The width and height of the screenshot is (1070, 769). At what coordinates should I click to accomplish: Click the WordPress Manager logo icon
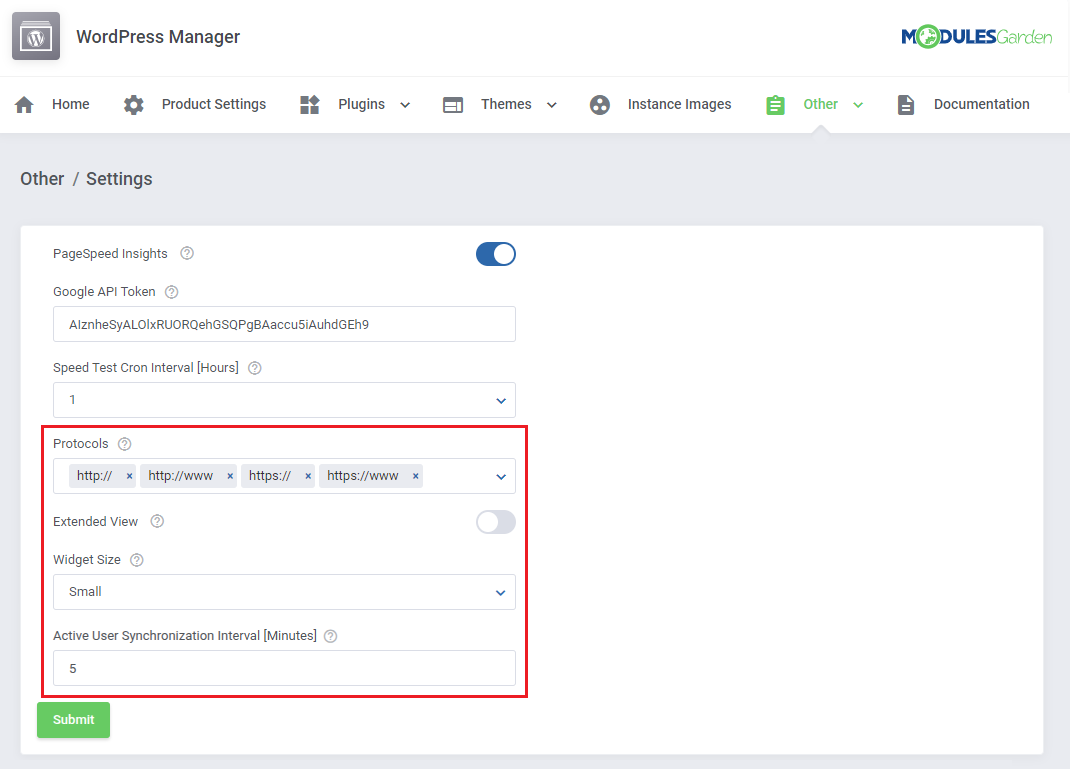pyautogui.click(x=36, y=36)
